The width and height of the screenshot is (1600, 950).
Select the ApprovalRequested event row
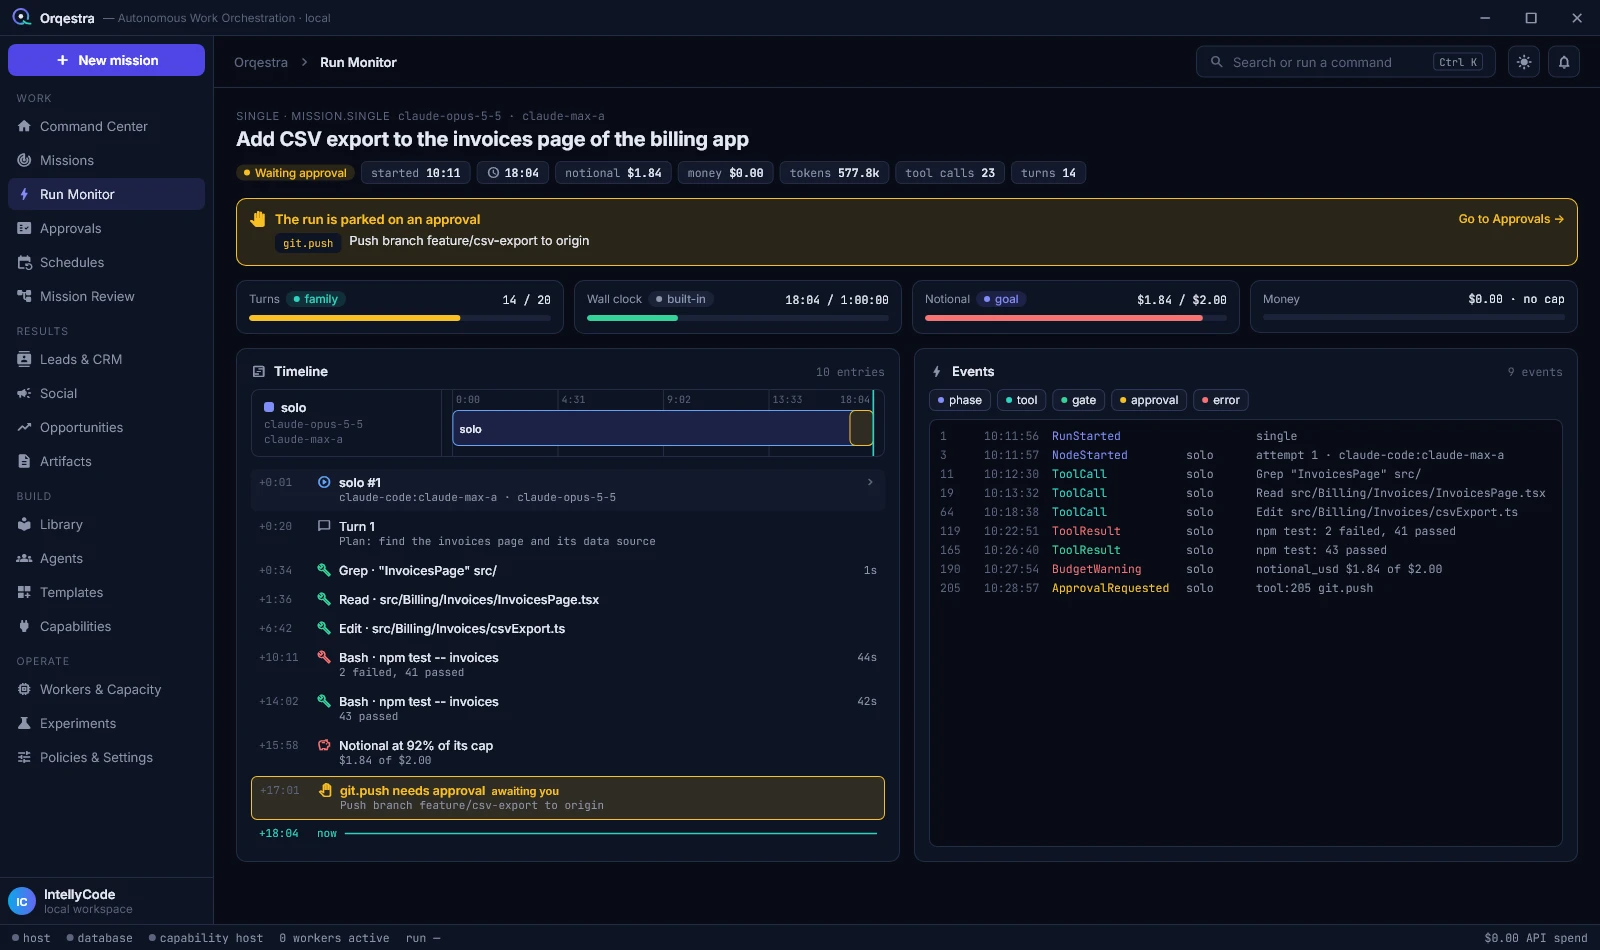tap(1245, 588)
